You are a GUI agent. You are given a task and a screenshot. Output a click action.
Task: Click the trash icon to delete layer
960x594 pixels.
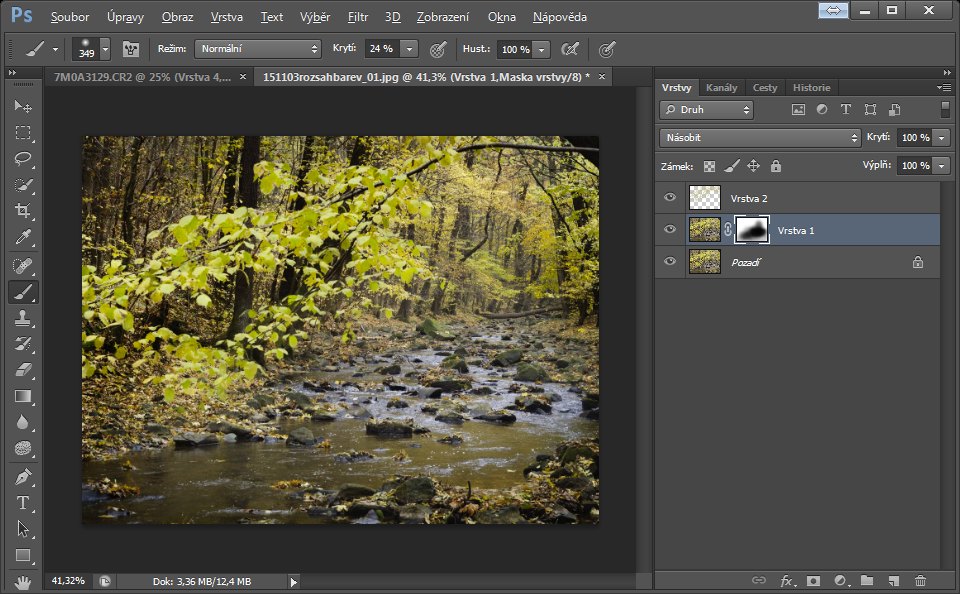click(920, 580)
